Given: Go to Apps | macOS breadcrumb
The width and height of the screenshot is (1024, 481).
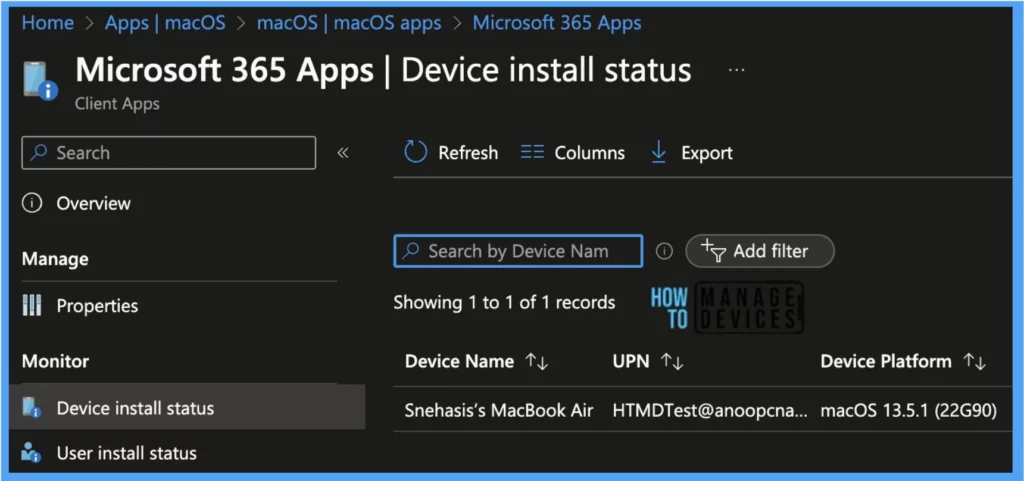Looking at the screenshot, I should click(x=165, y=23).
